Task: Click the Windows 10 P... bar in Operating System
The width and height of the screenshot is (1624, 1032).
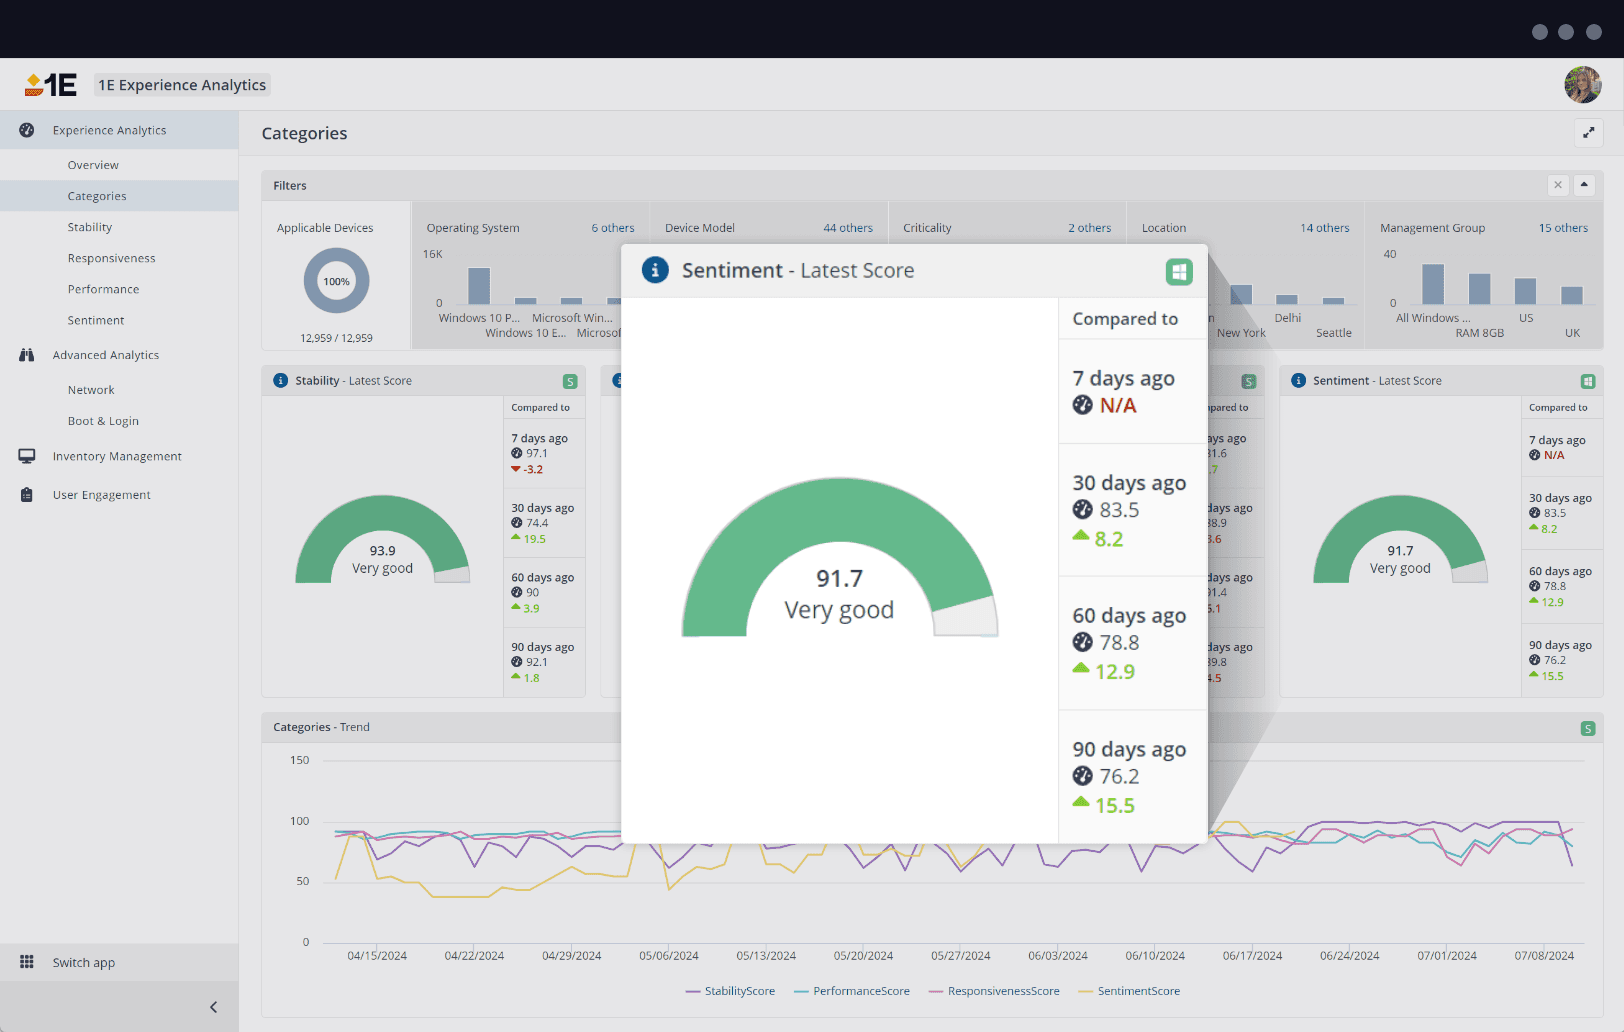Action: pyautogui.click(x=479, y=286)
